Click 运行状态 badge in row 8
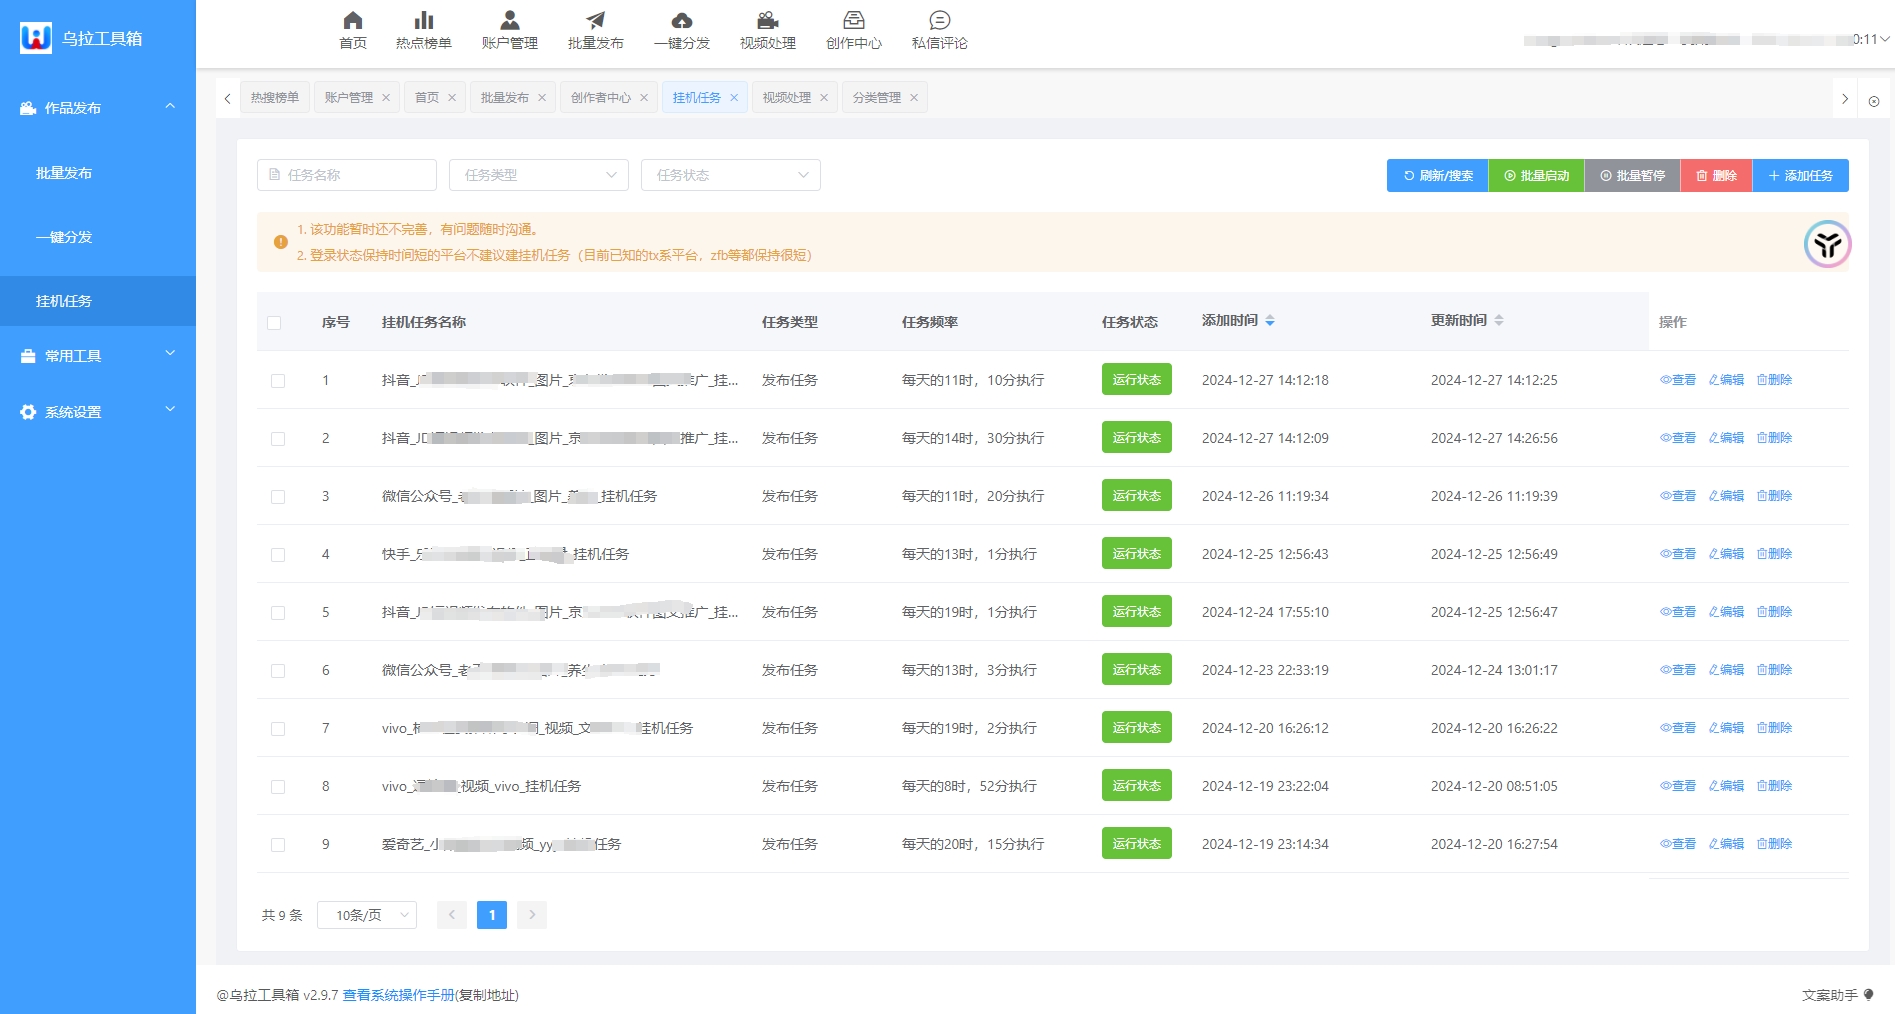 [1137, 786]
